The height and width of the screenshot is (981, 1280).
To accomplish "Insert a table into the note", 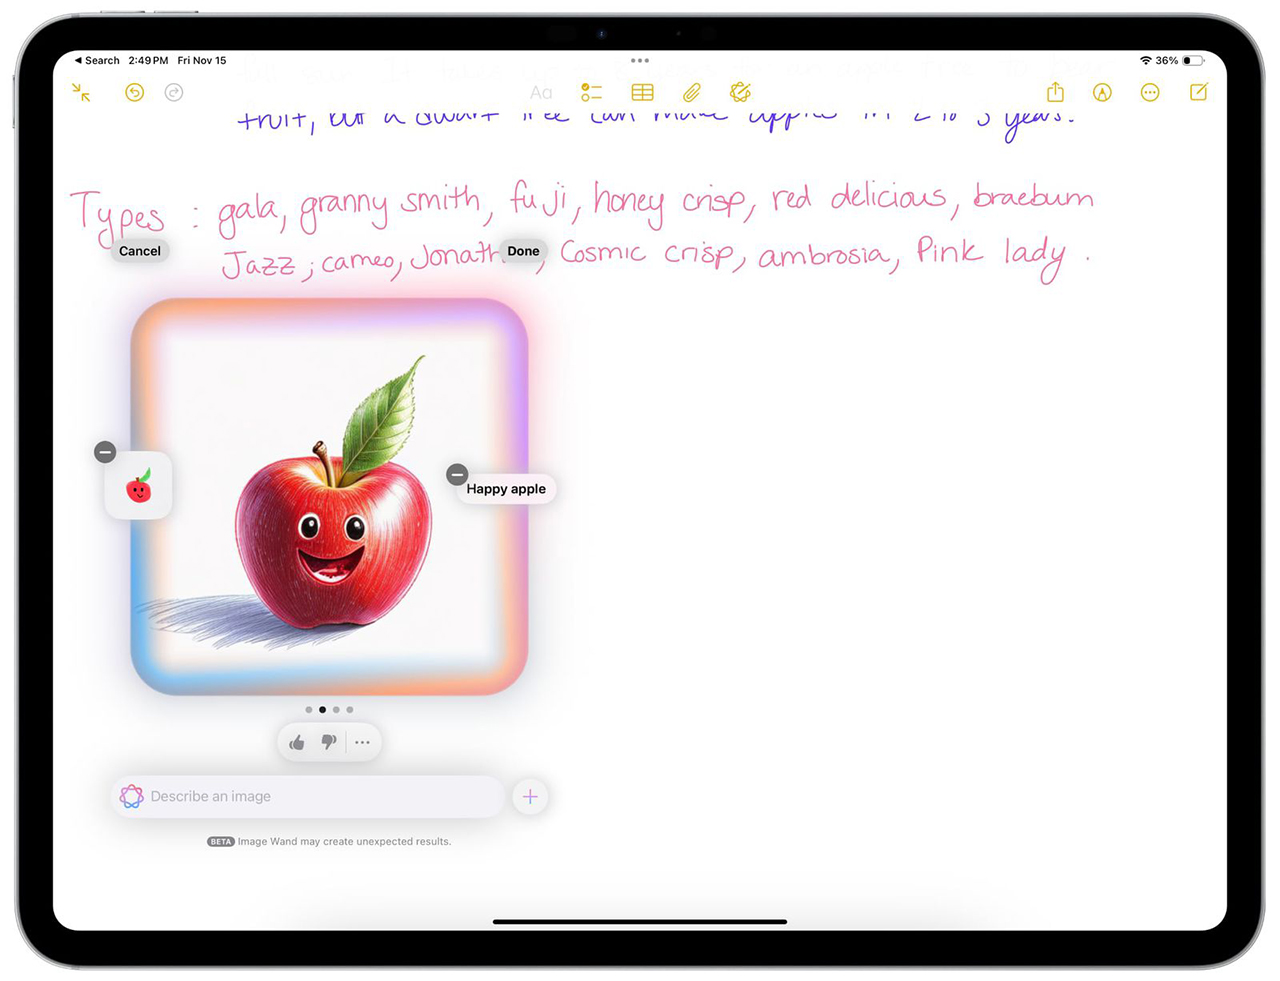I will [642, 92].
